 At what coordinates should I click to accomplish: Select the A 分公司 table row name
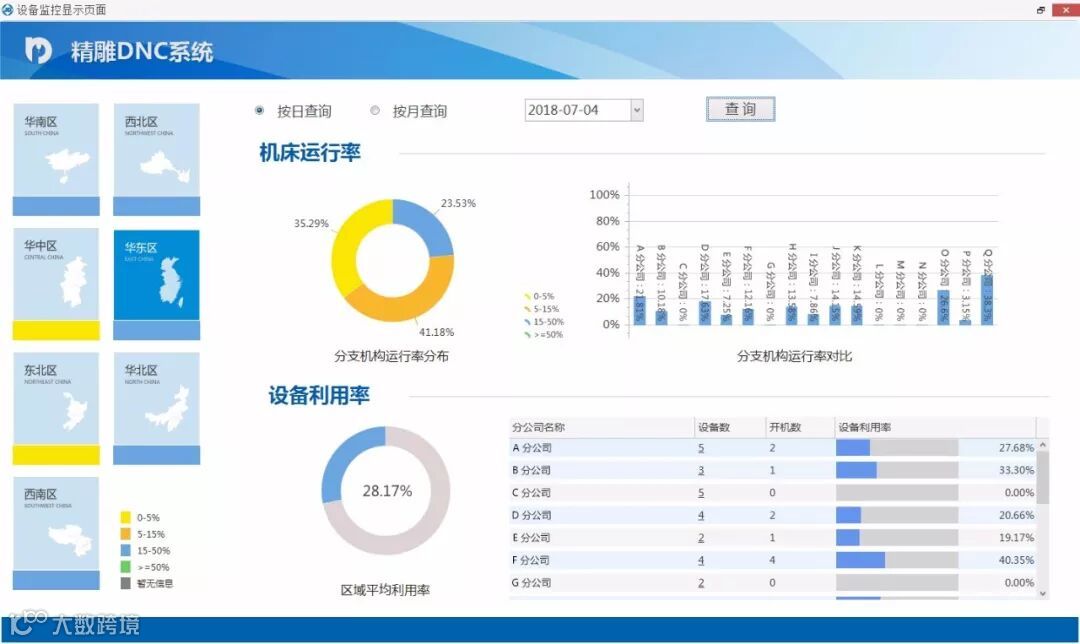[x=532, y=448]
